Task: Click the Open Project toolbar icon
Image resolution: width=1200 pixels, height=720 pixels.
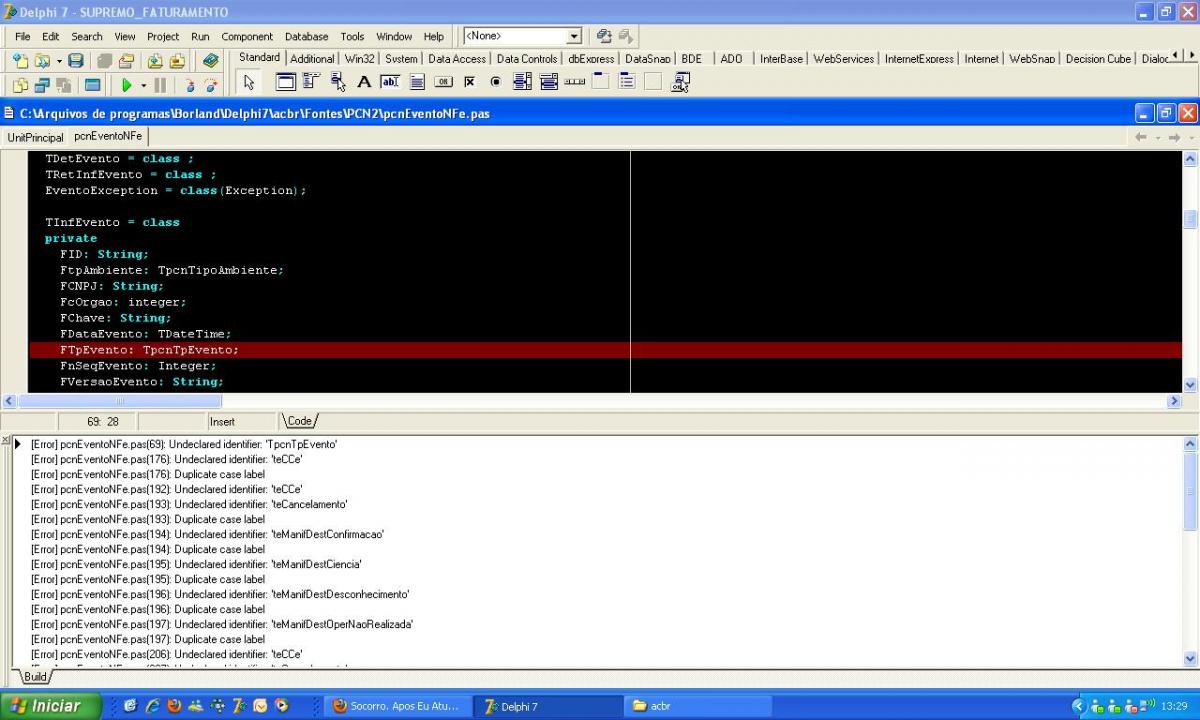Action: 125,60
